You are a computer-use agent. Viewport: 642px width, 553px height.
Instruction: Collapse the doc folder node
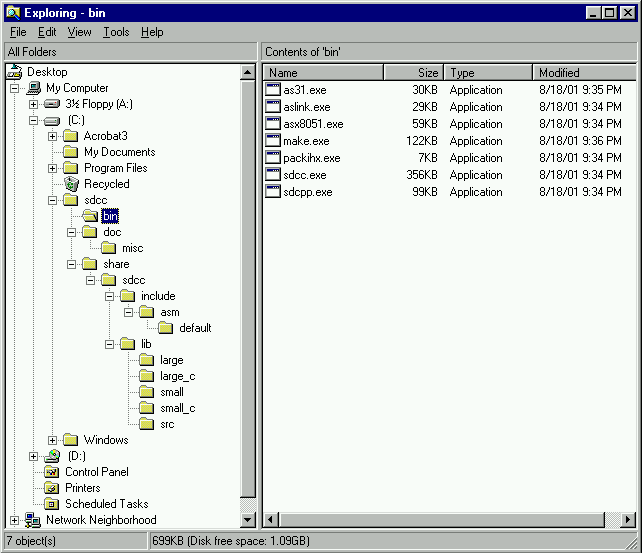coord(72,232)
